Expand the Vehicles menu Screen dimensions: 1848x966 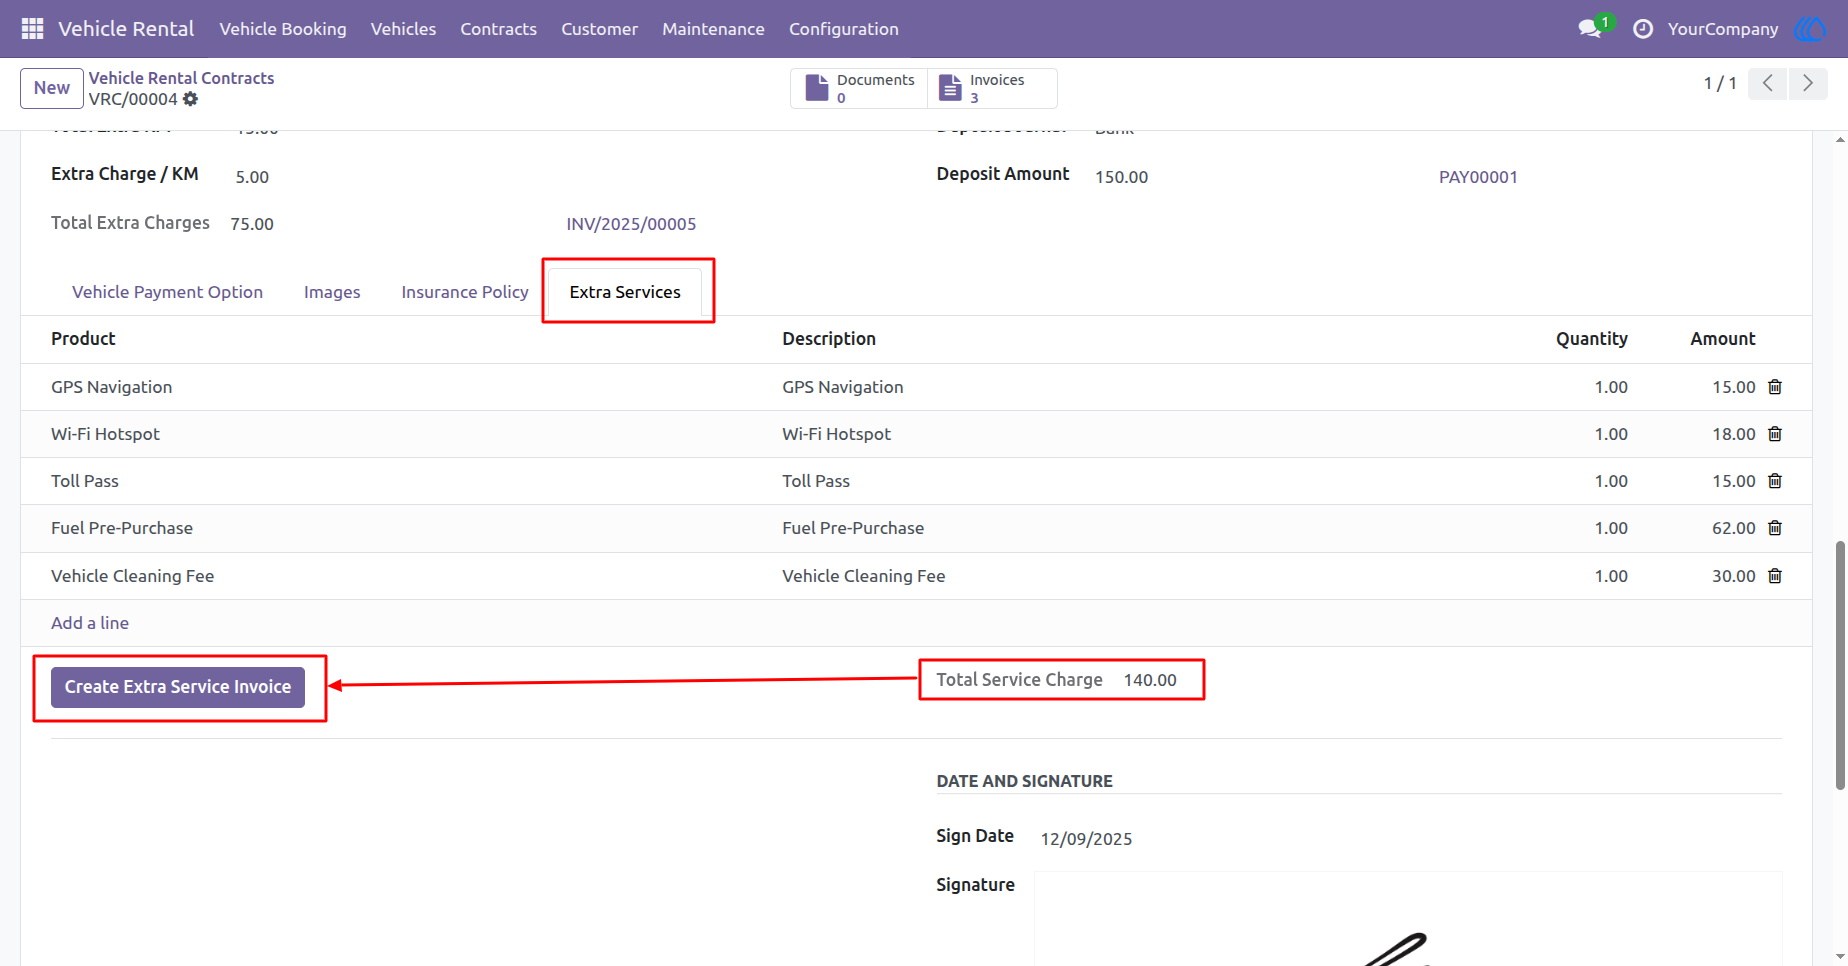click(403, 29)
